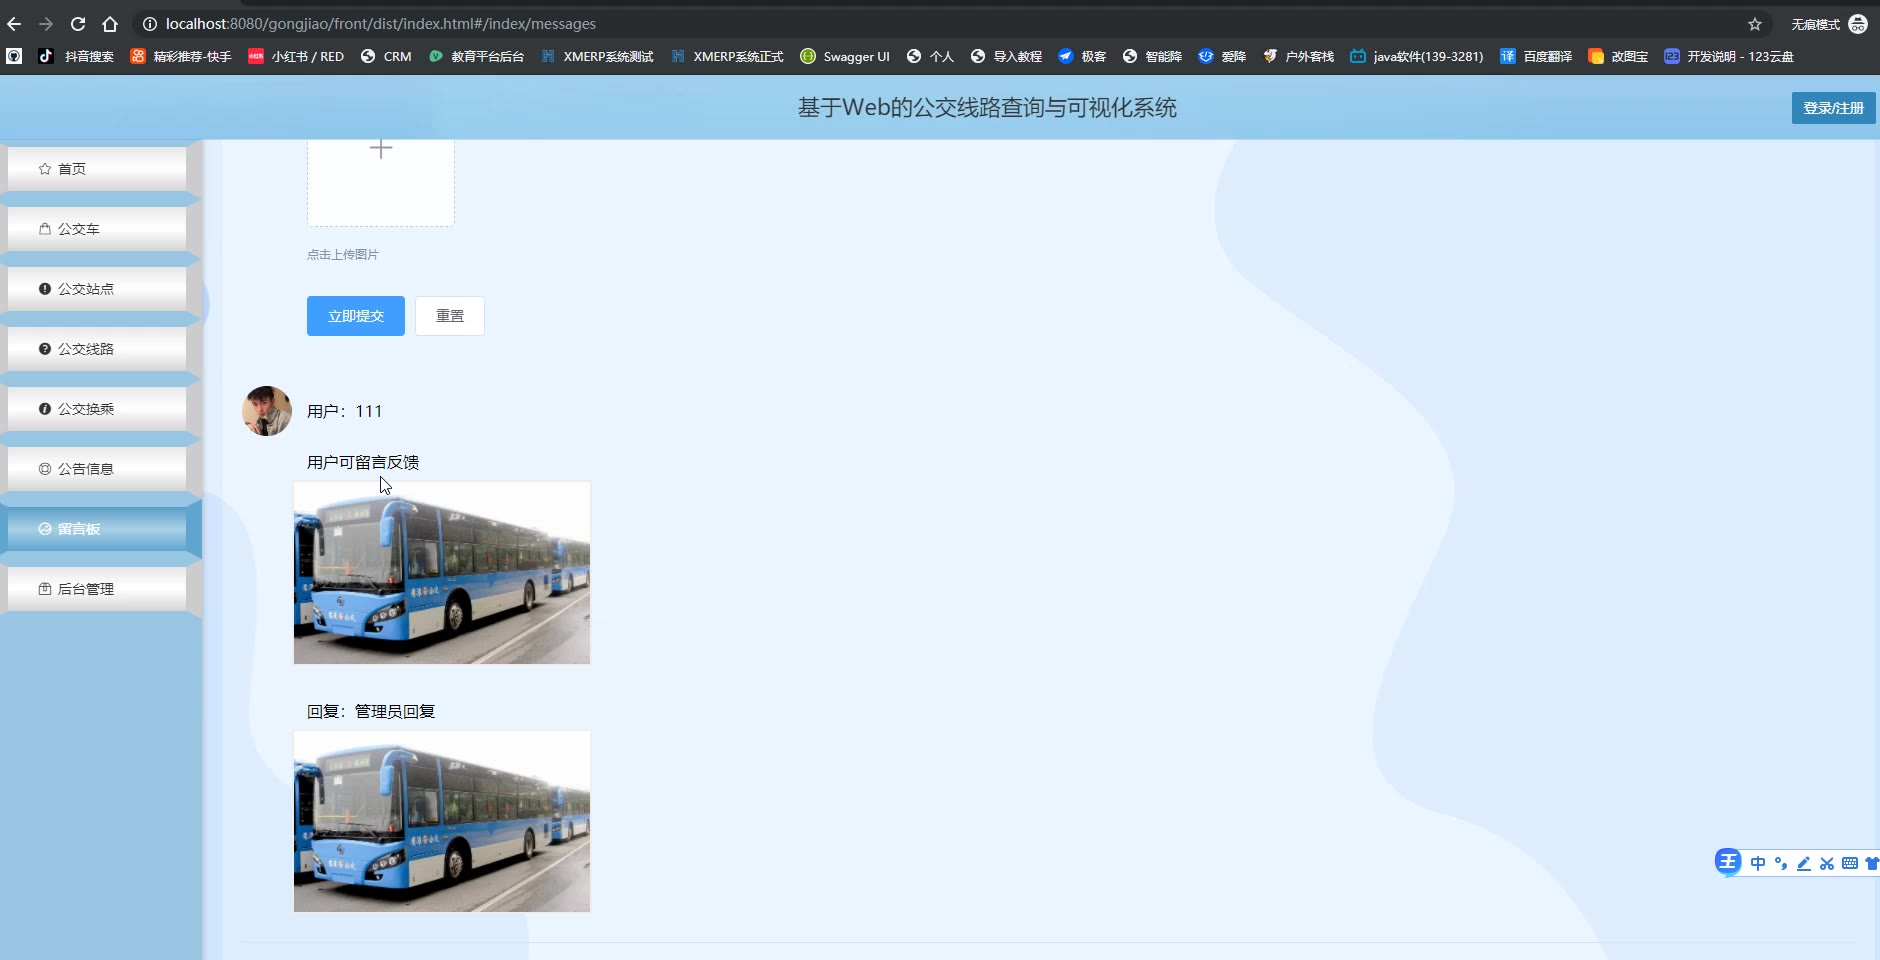
Task: Go to 首页 in the sidebar
Action: (x=97, y=169)
